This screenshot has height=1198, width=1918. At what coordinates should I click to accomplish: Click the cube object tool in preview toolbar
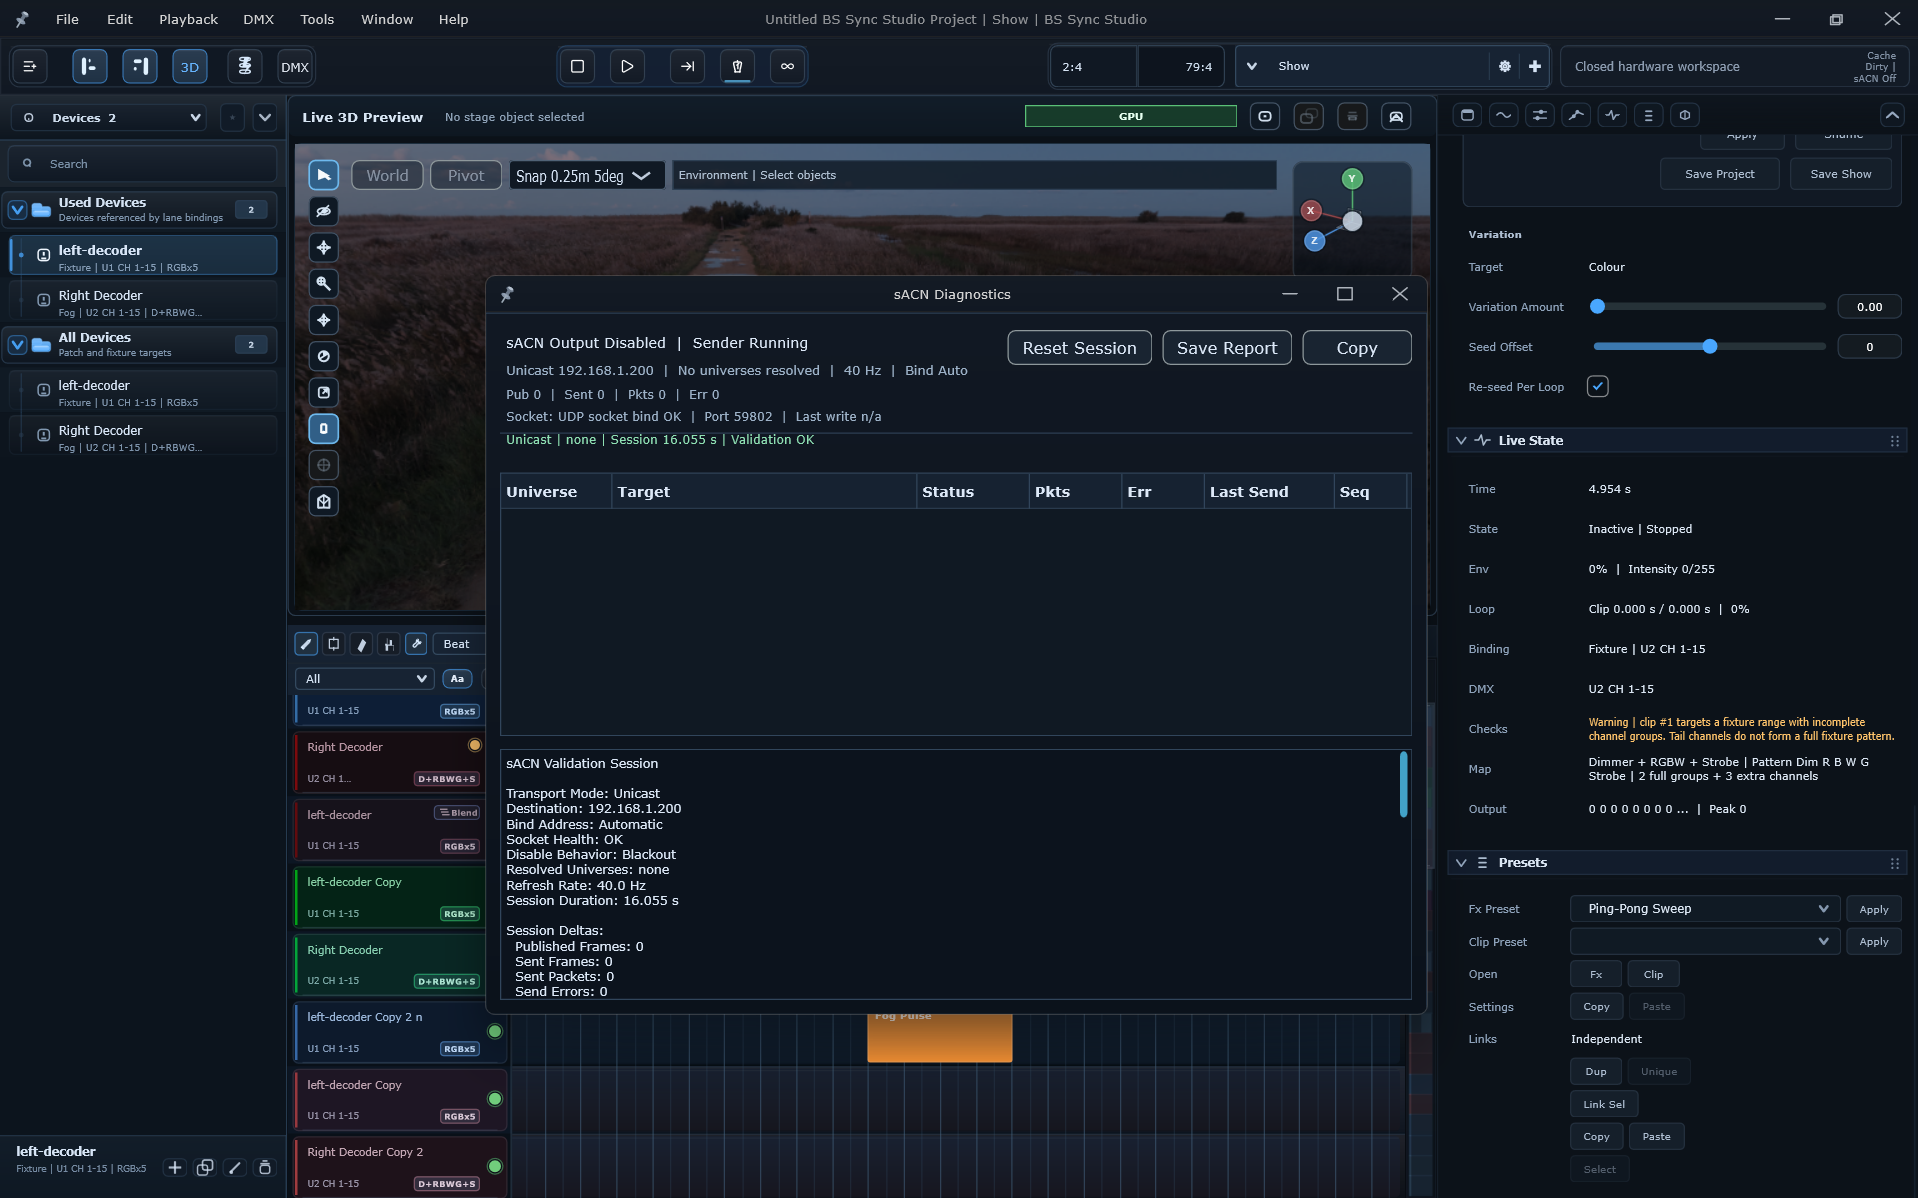coord(323,501)
